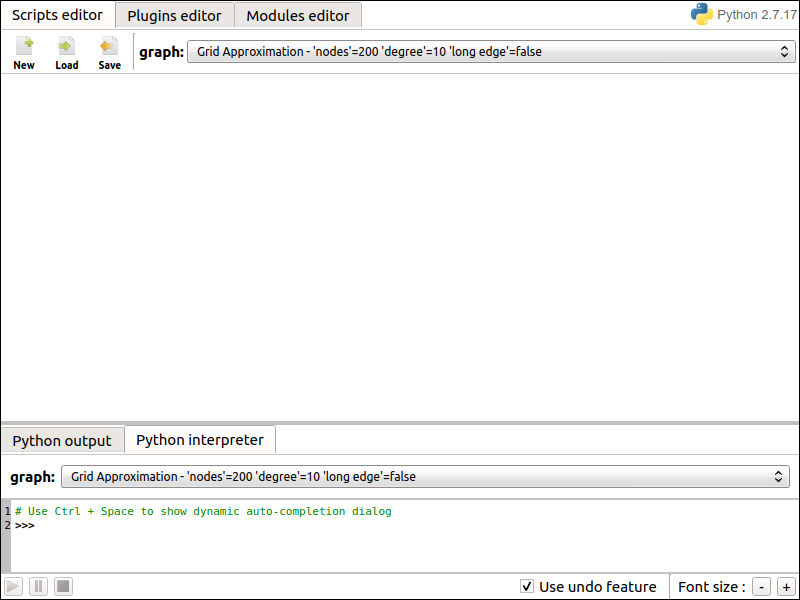Open the script editor graph dropdown
Screen dimensions: 800x600
(491, 52)
